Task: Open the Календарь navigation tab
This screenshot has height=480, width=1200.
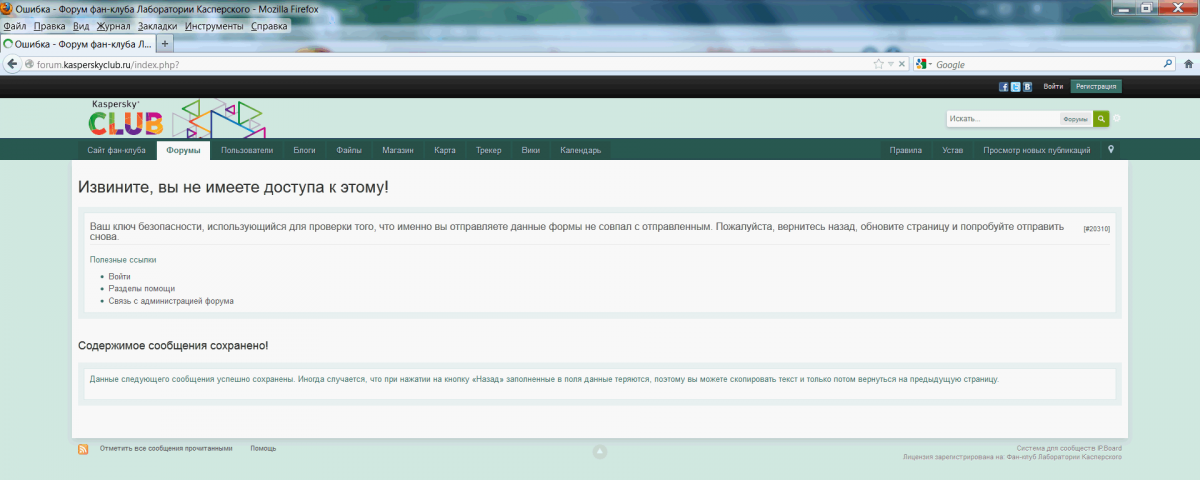Action: click(581, 150)
